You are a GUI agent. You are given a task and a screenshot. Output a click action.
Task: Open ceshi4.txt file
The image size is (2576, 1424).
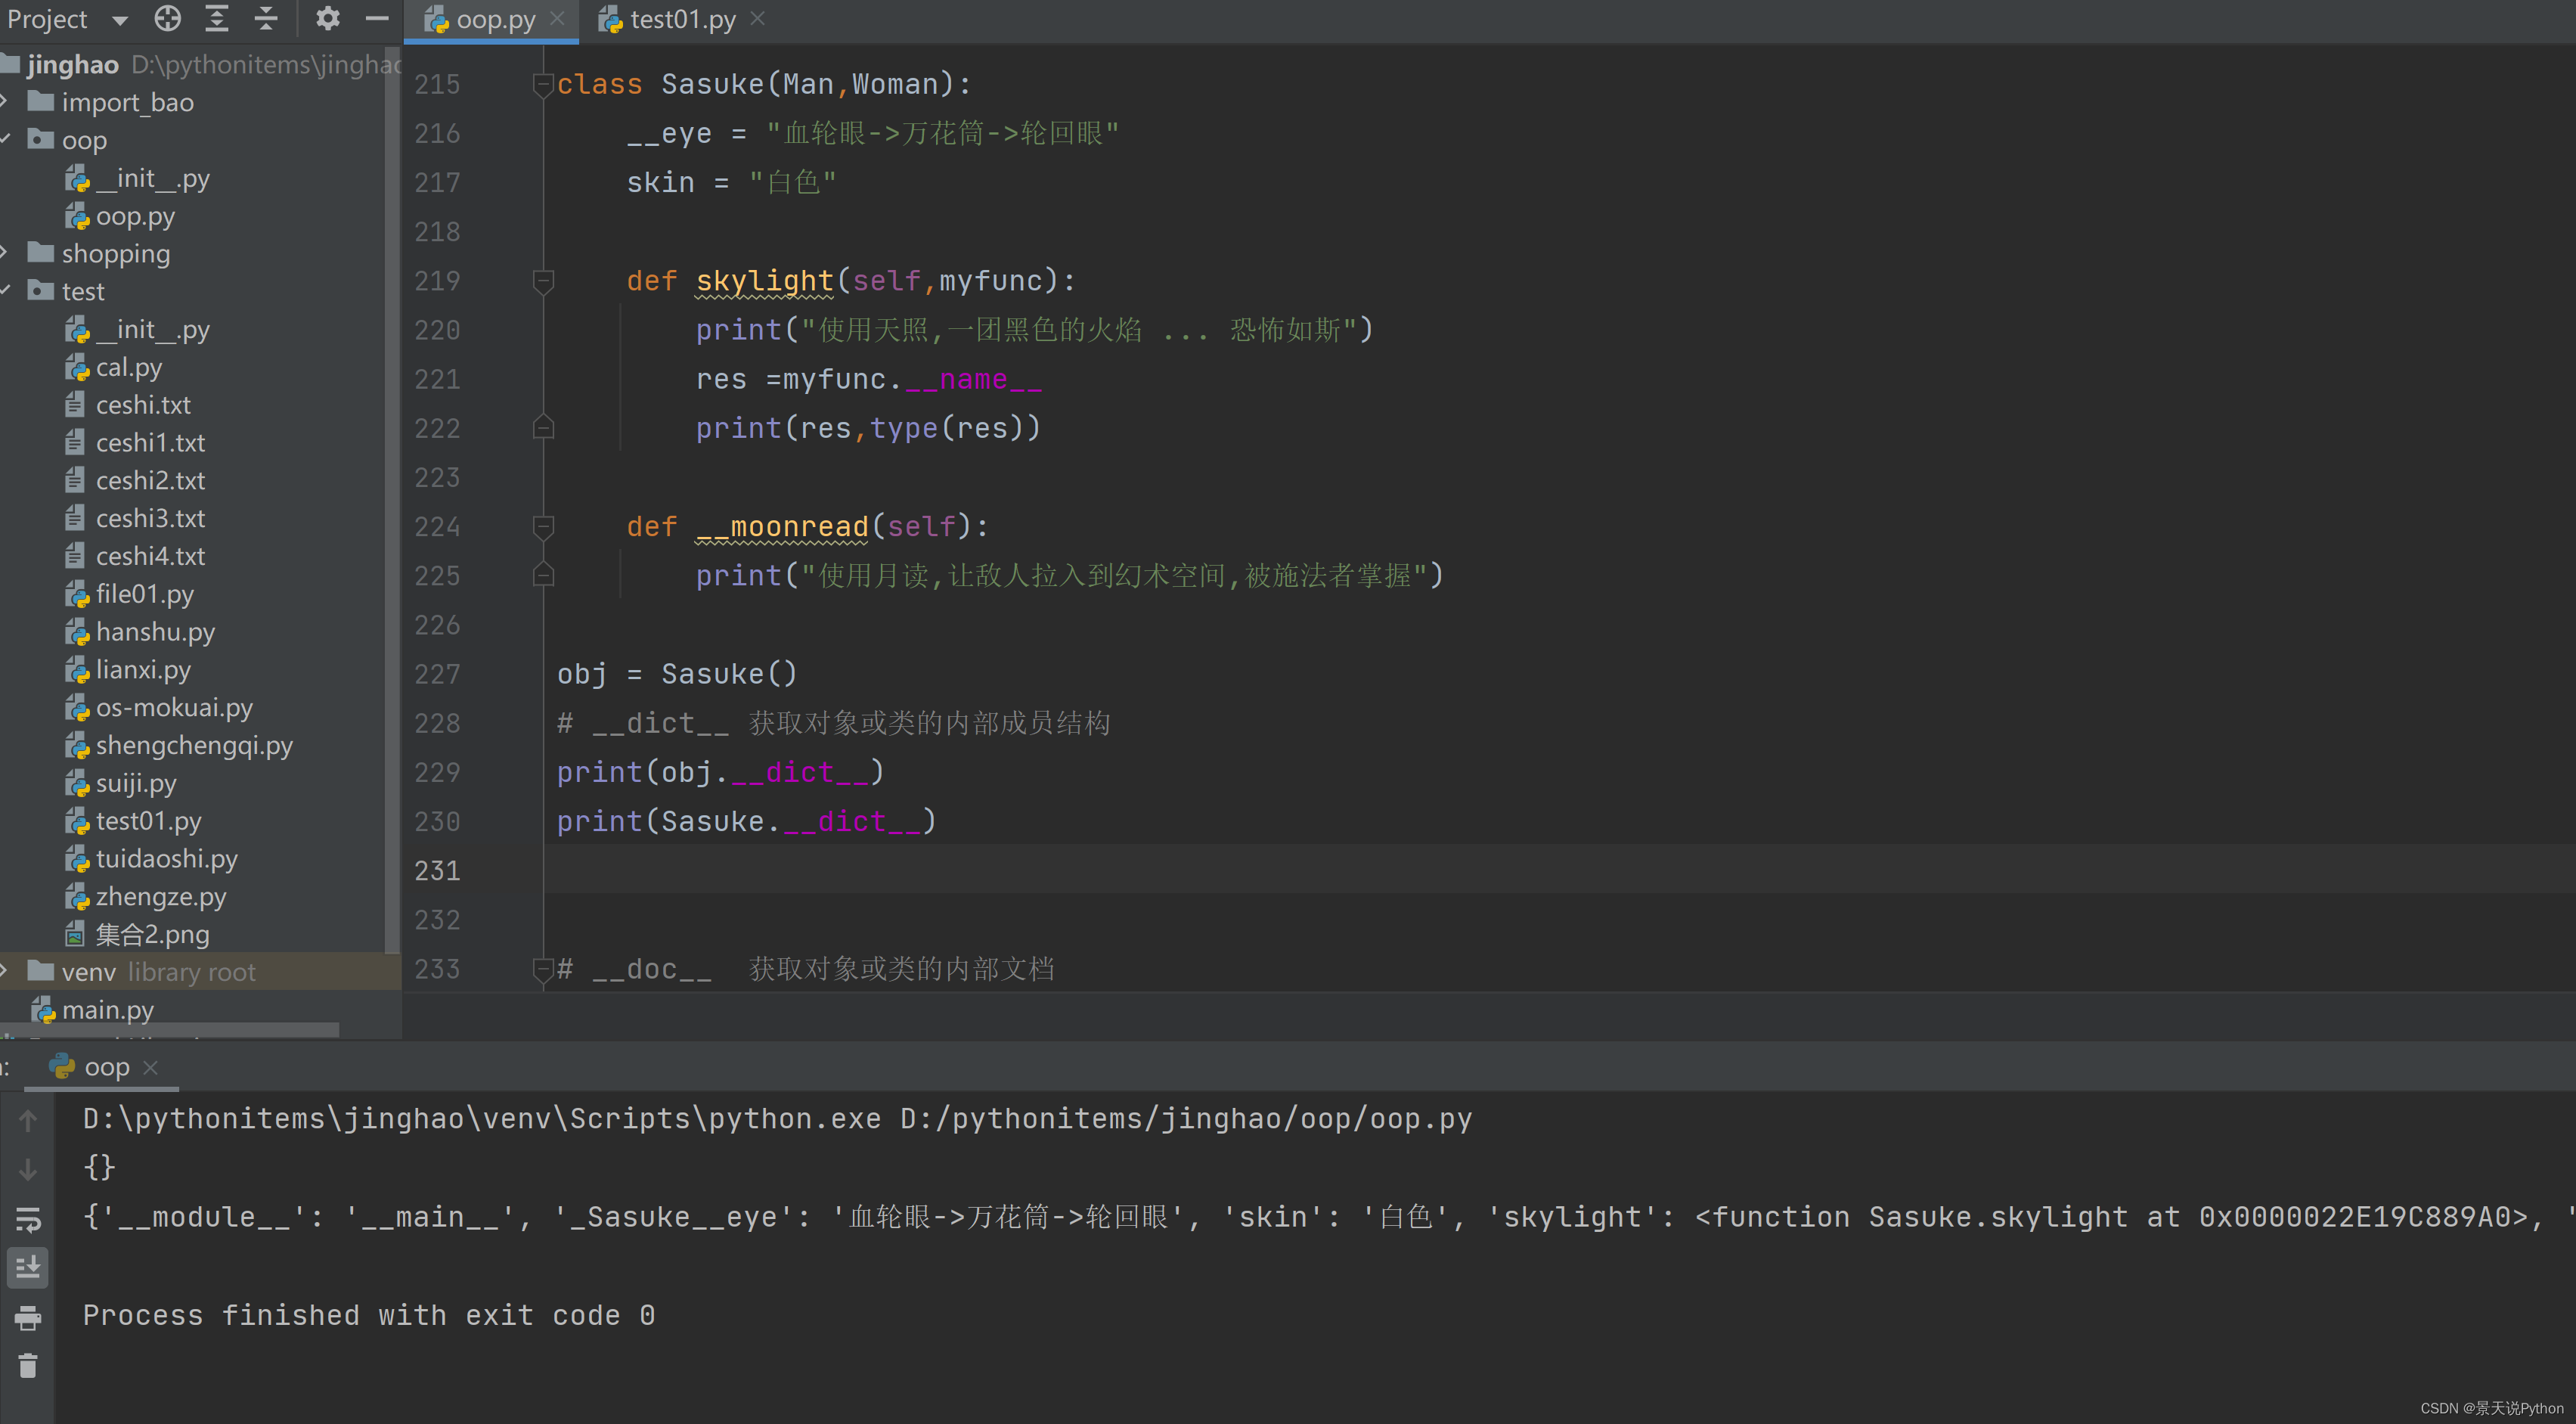(150, 556)
